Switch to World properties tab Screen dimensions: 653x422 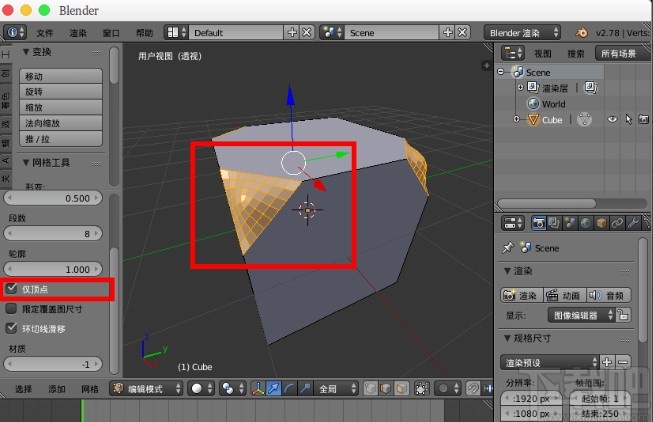pos(586,223)
